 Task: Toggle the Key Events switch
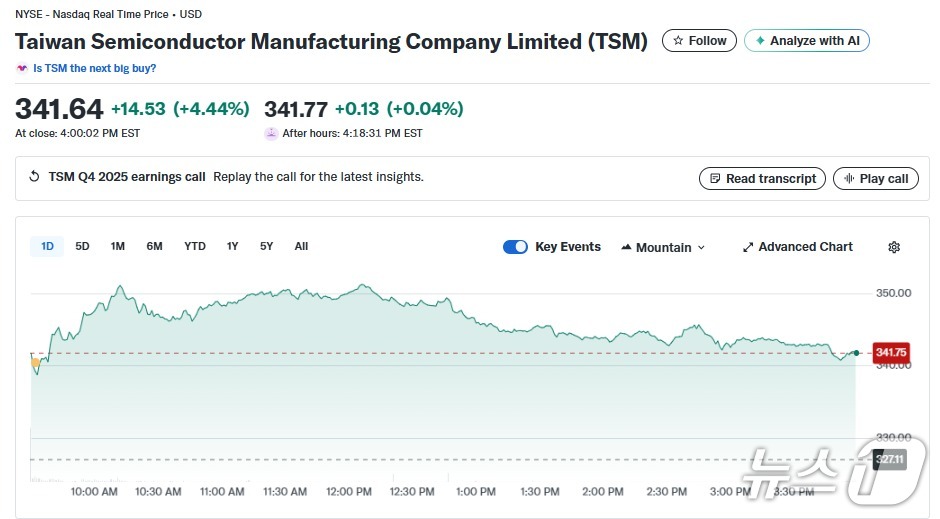pos(515,247)
